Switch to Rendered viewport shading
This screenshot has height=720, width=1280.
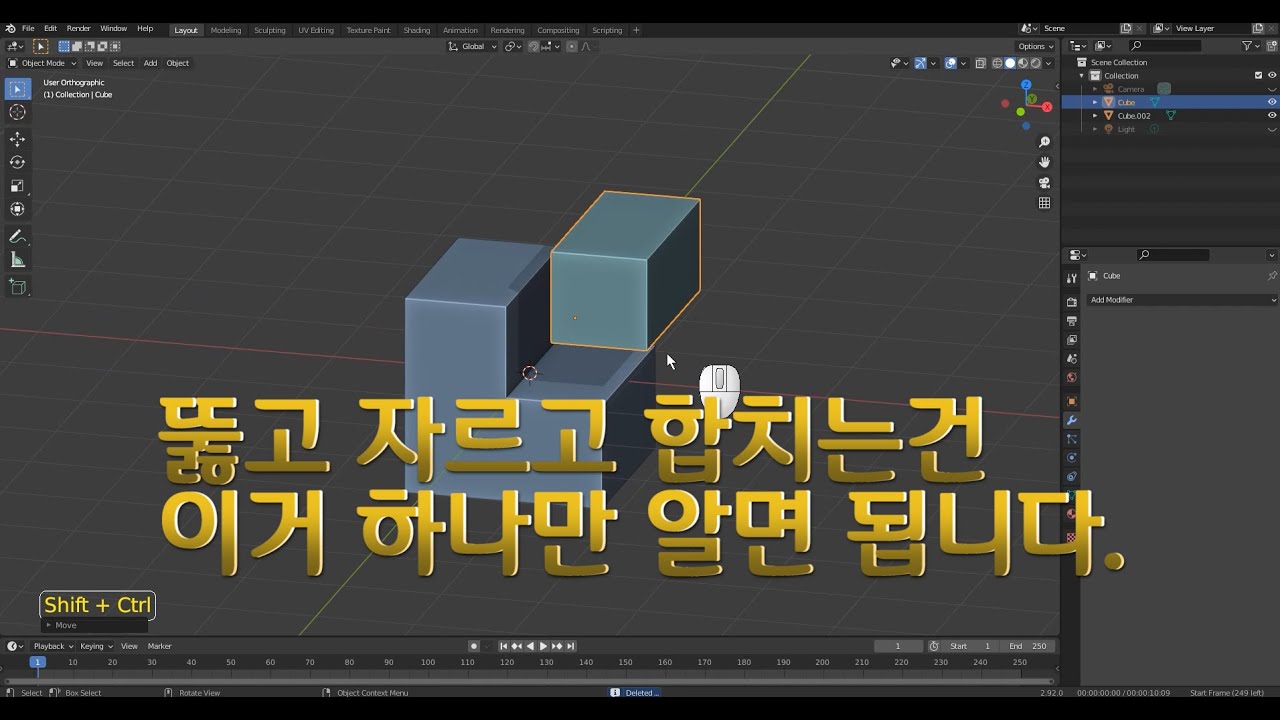(x=1036, y=63)
